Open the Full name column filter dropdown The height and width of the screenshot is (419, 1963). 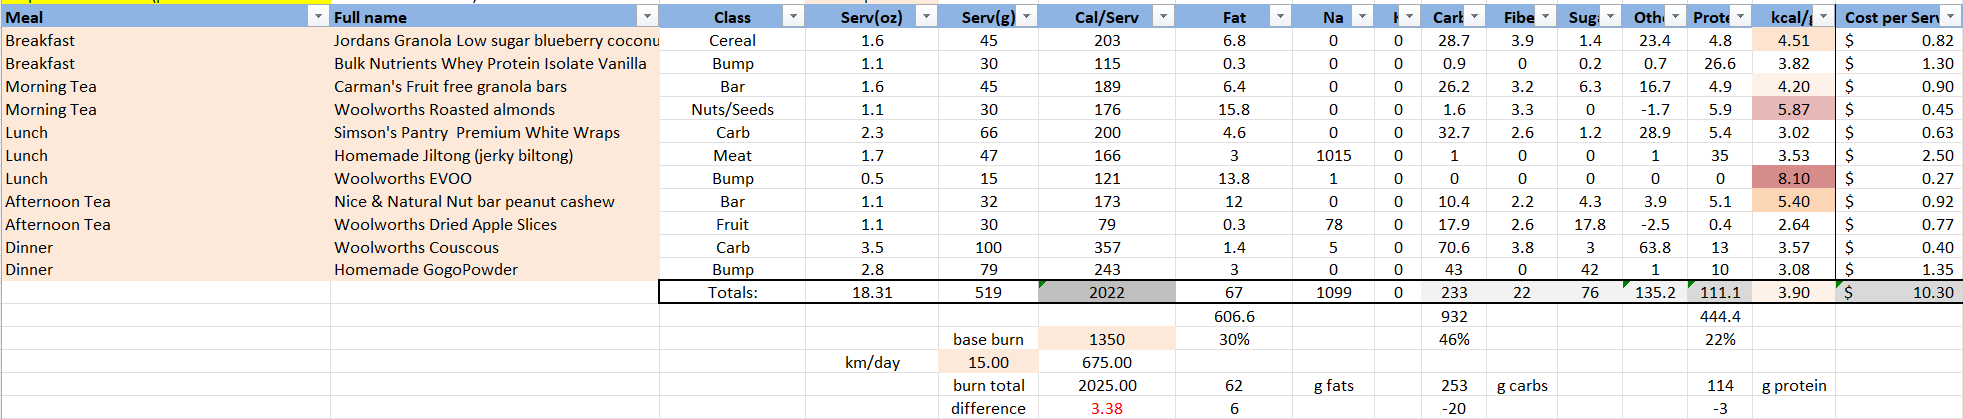647,17
